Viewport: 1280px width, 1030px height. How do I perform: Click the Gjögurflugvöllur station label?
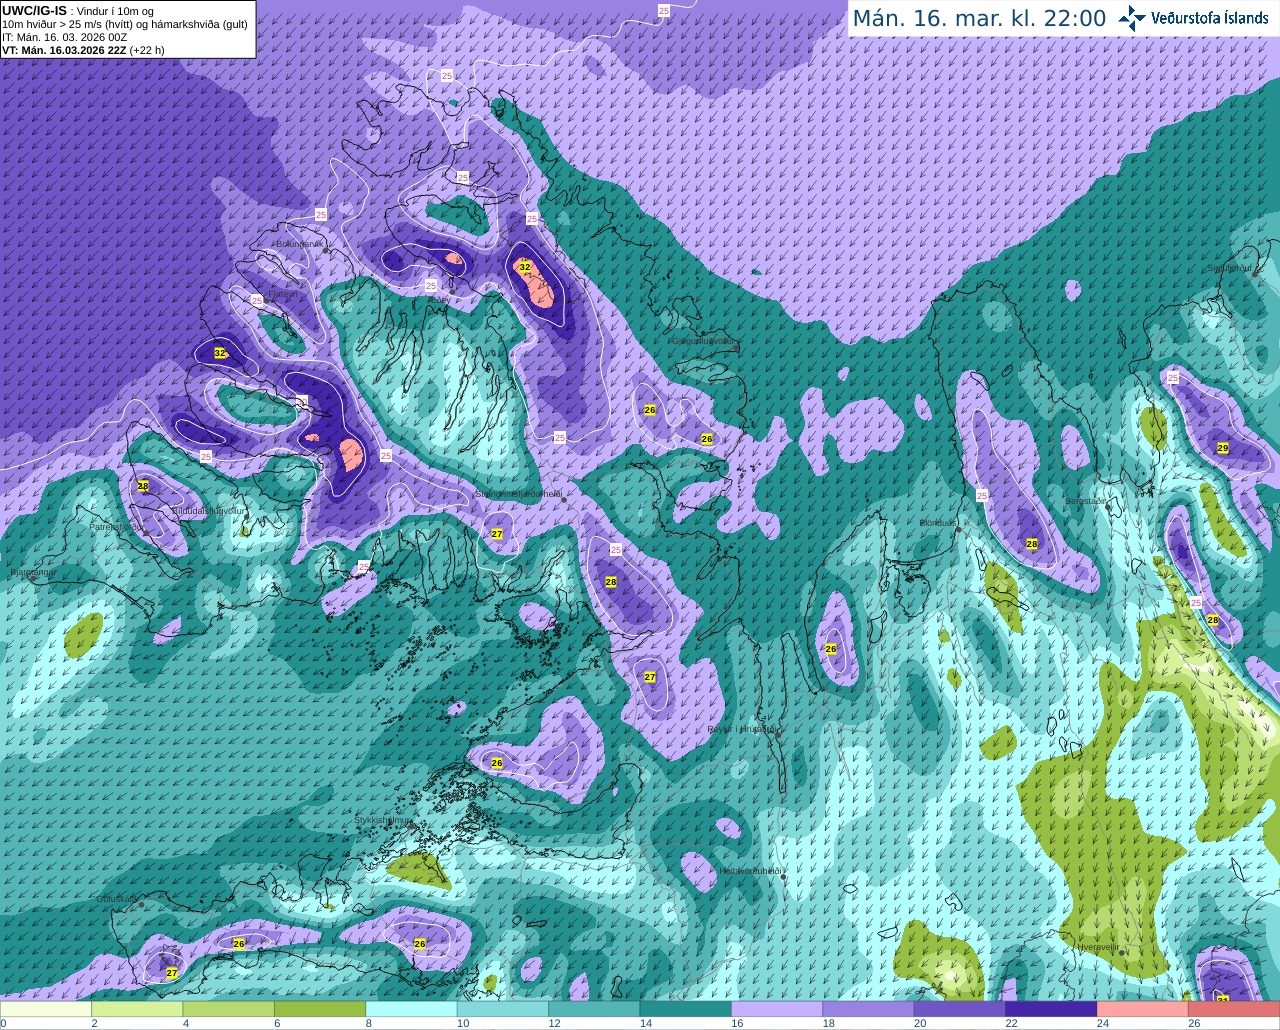pos(706,341)
